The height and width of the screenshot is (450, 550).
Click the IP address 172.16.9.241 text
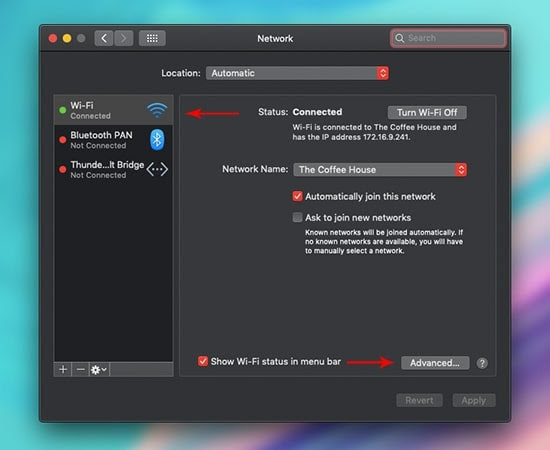coord(386,137)
